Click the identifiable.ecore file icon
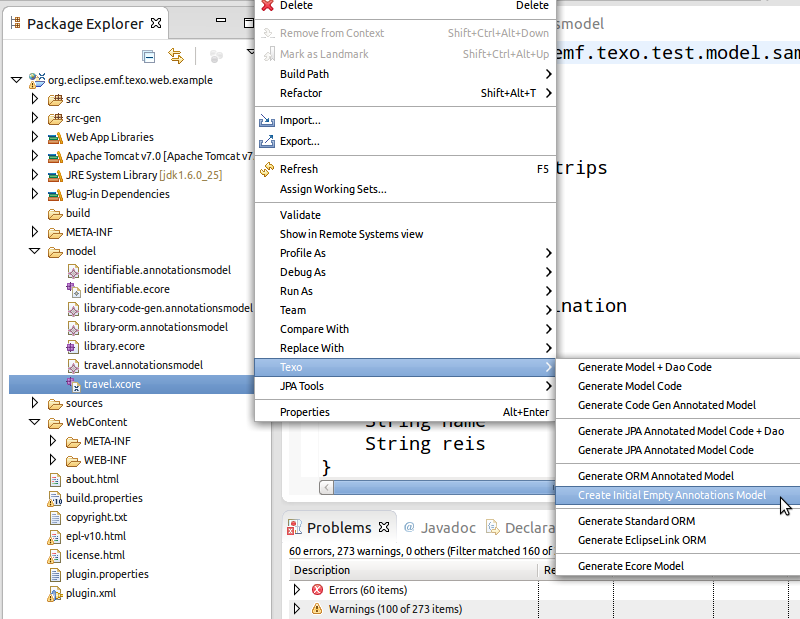Screen dimensions: 800x619 [73, 289]
